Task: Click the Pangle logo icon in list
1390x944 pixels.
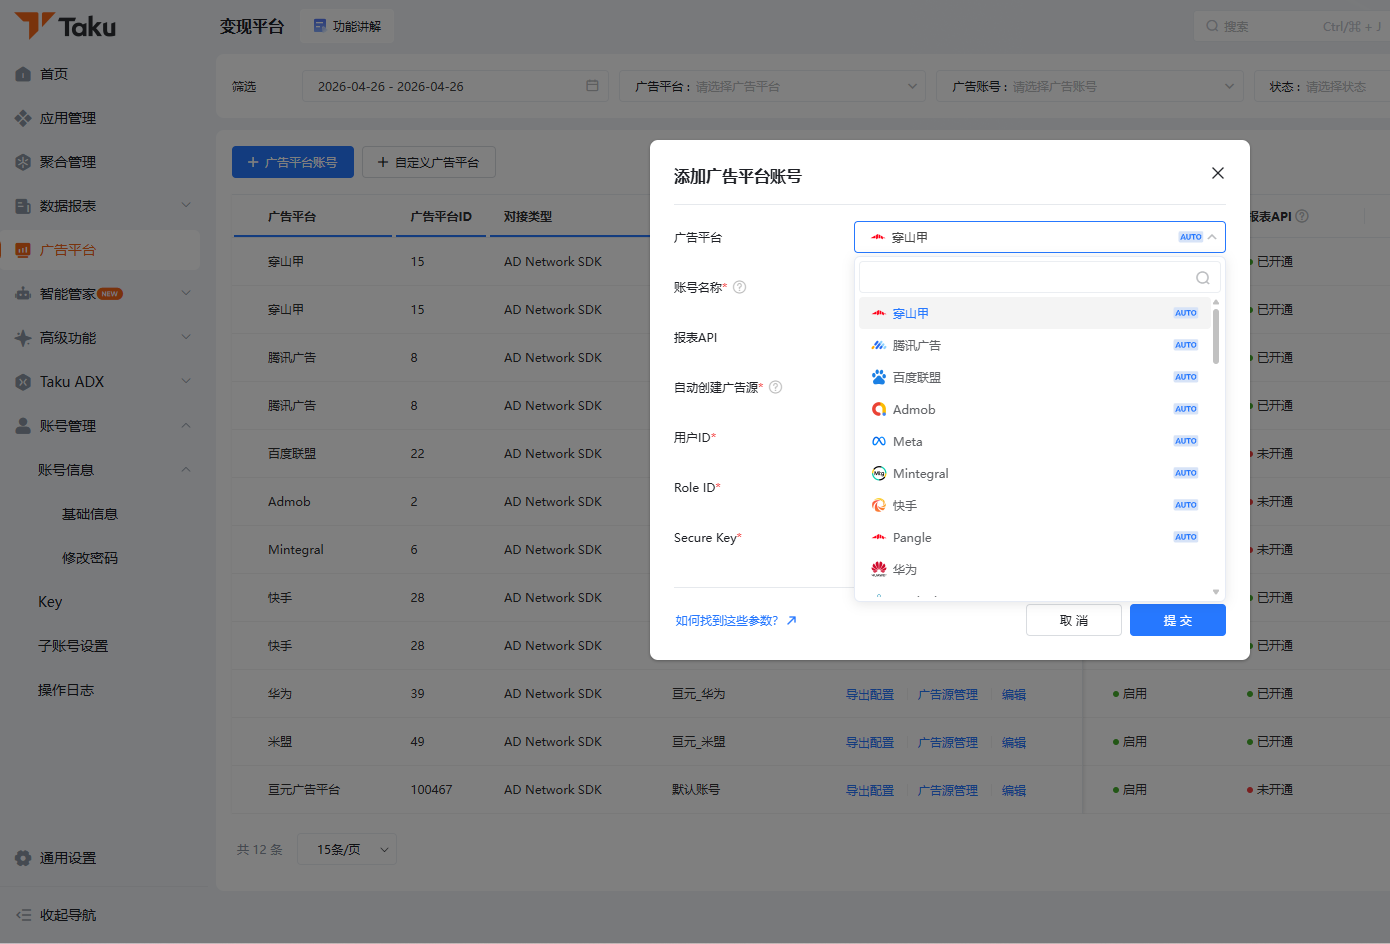Action: pos(879,537)
